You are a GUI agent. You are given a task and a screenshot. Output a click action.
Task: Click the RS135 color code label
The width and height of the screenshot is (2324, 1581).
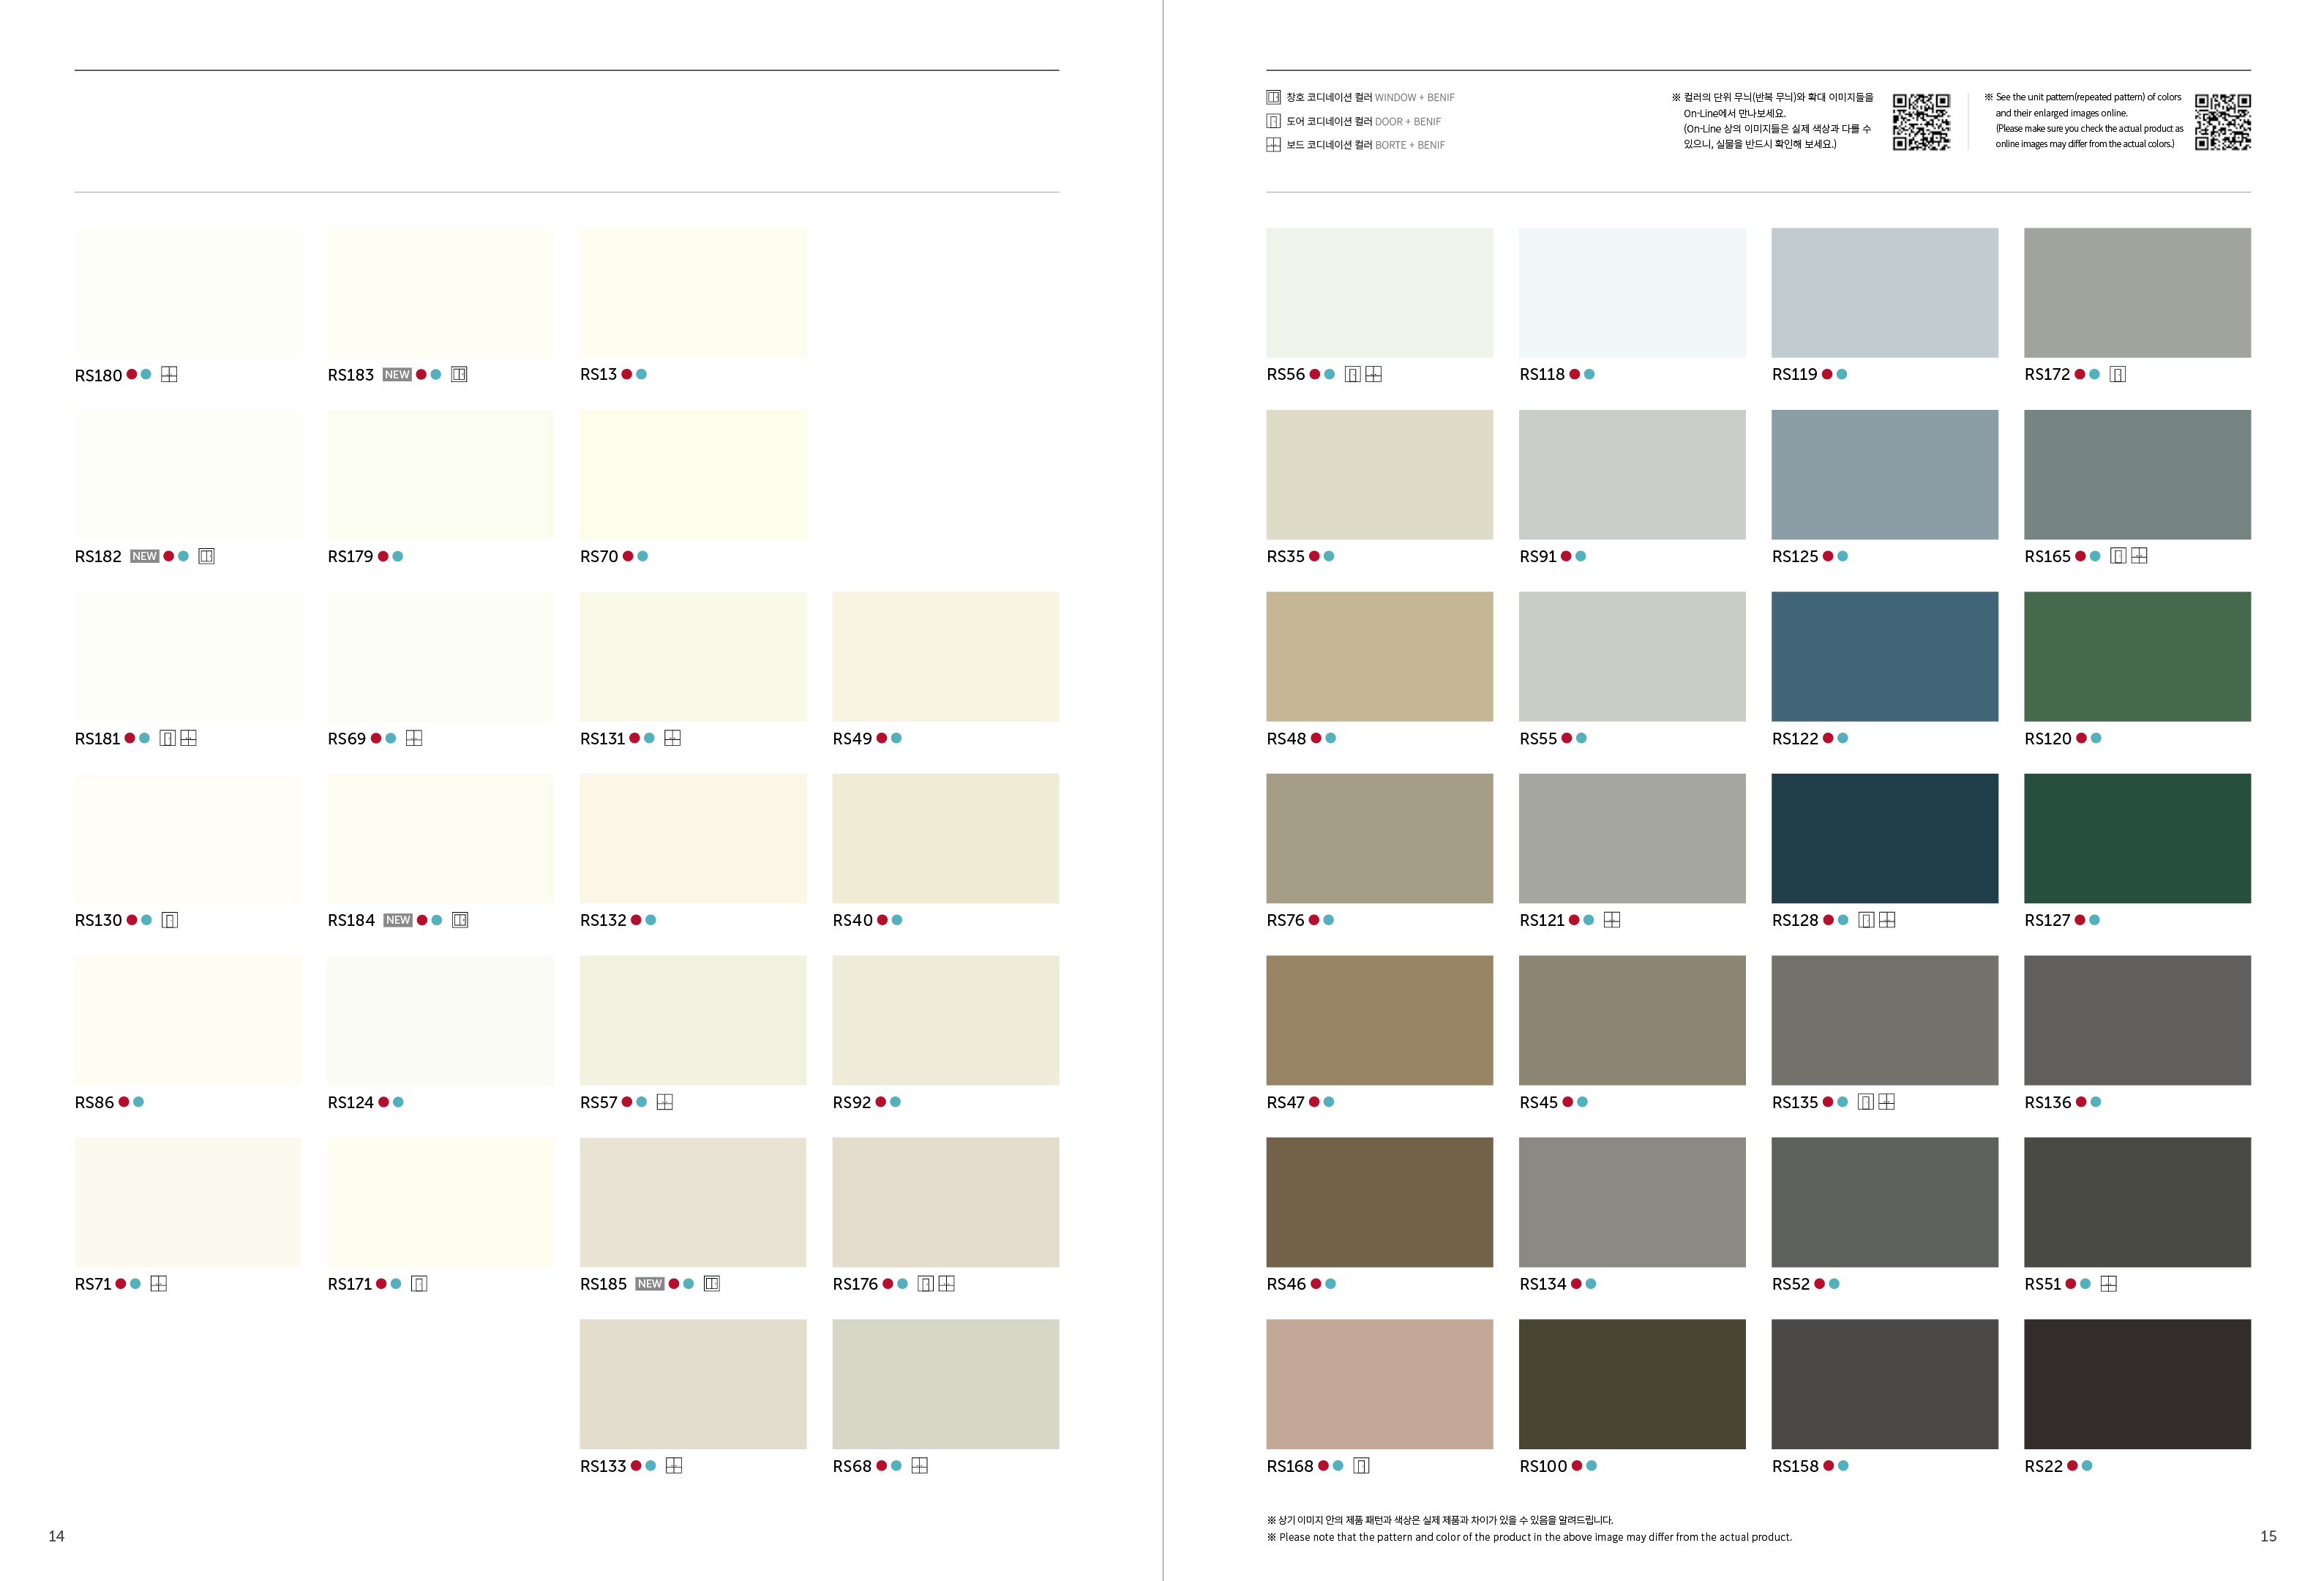coord(1794,1102)
